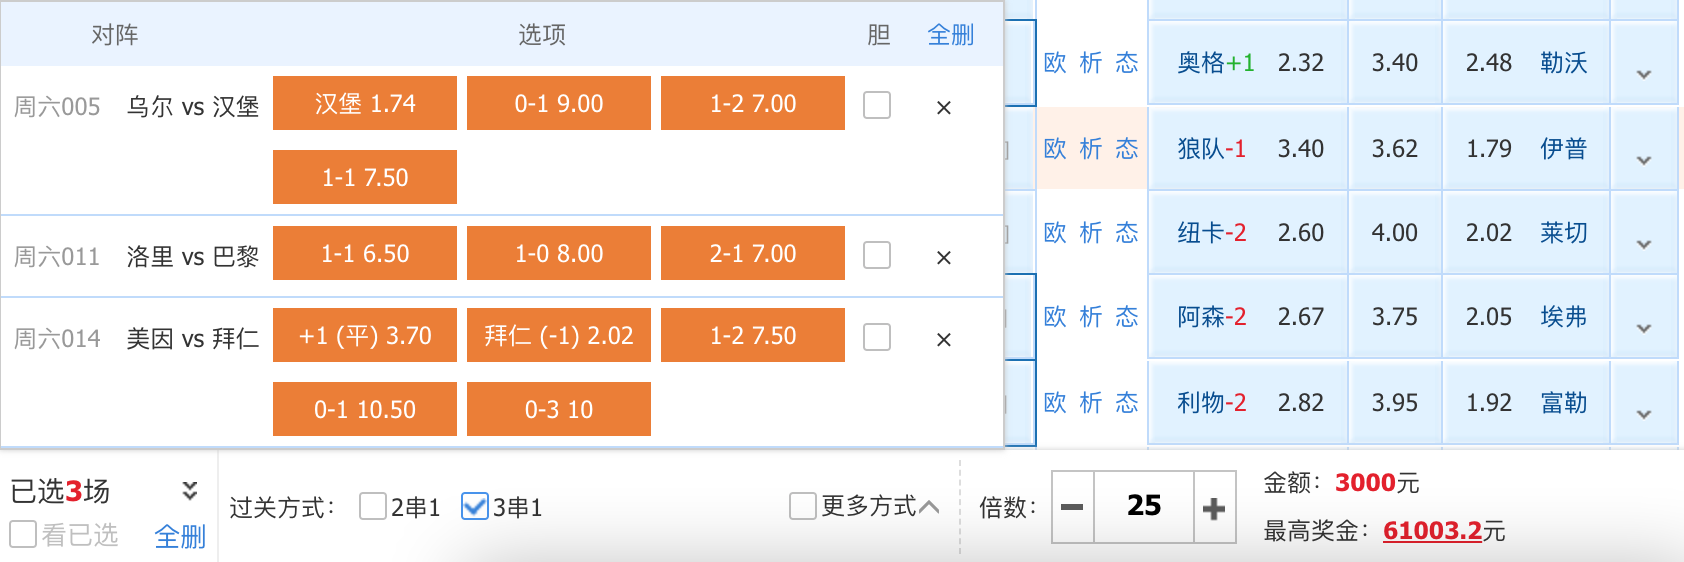Open the 61003.2 maximum prize link
This screenshot has width=1684, height=562.
1431,531
